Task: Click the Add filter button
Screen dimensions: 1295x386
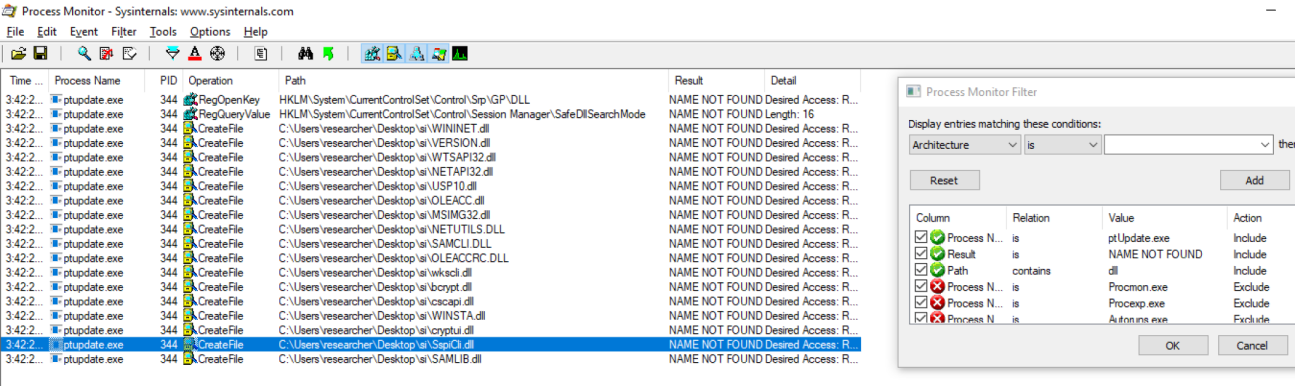Action: point(1254,180)
